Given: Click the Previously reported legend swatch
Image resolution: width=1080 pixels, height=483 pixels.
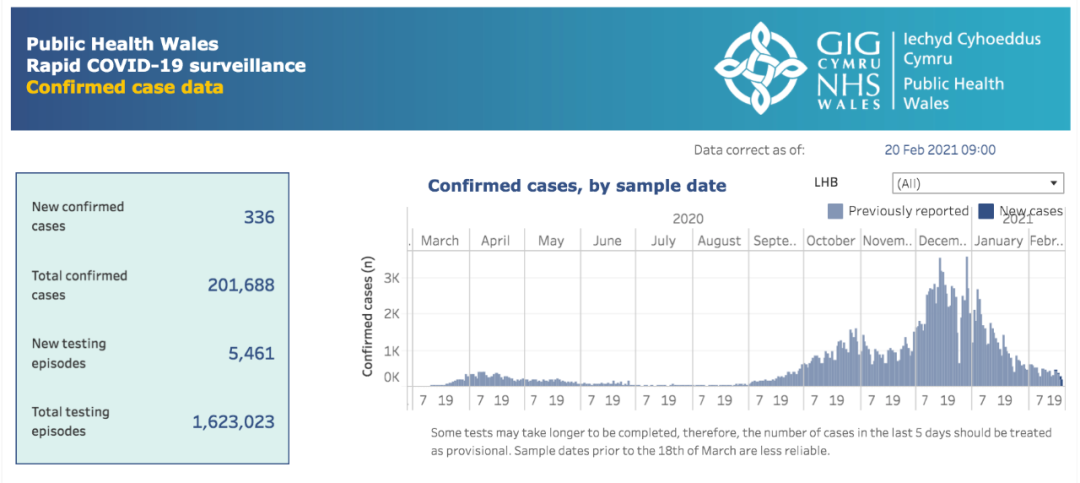Looking at the screenshot, I should click(x=835, y=211).
